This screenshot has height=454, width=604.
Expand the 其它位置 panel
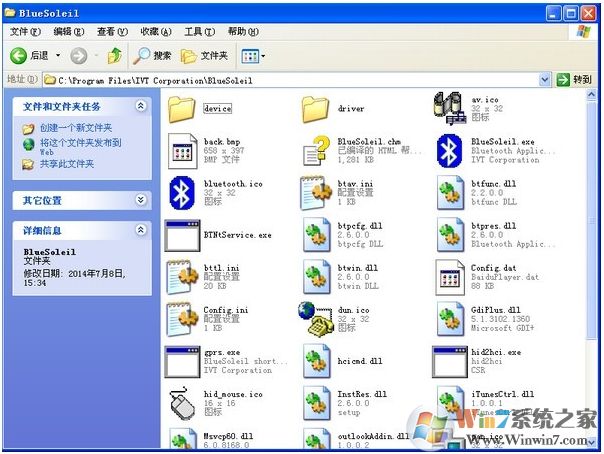(x=141, y=199)
